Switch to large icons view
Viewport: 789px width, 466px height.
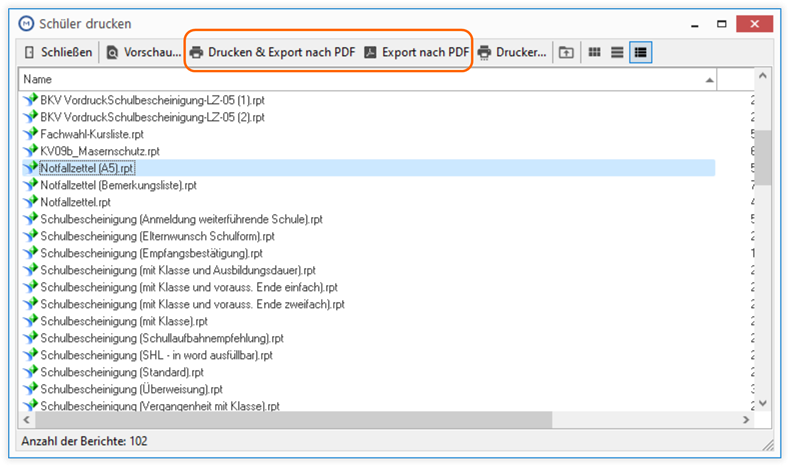[594, 52]
